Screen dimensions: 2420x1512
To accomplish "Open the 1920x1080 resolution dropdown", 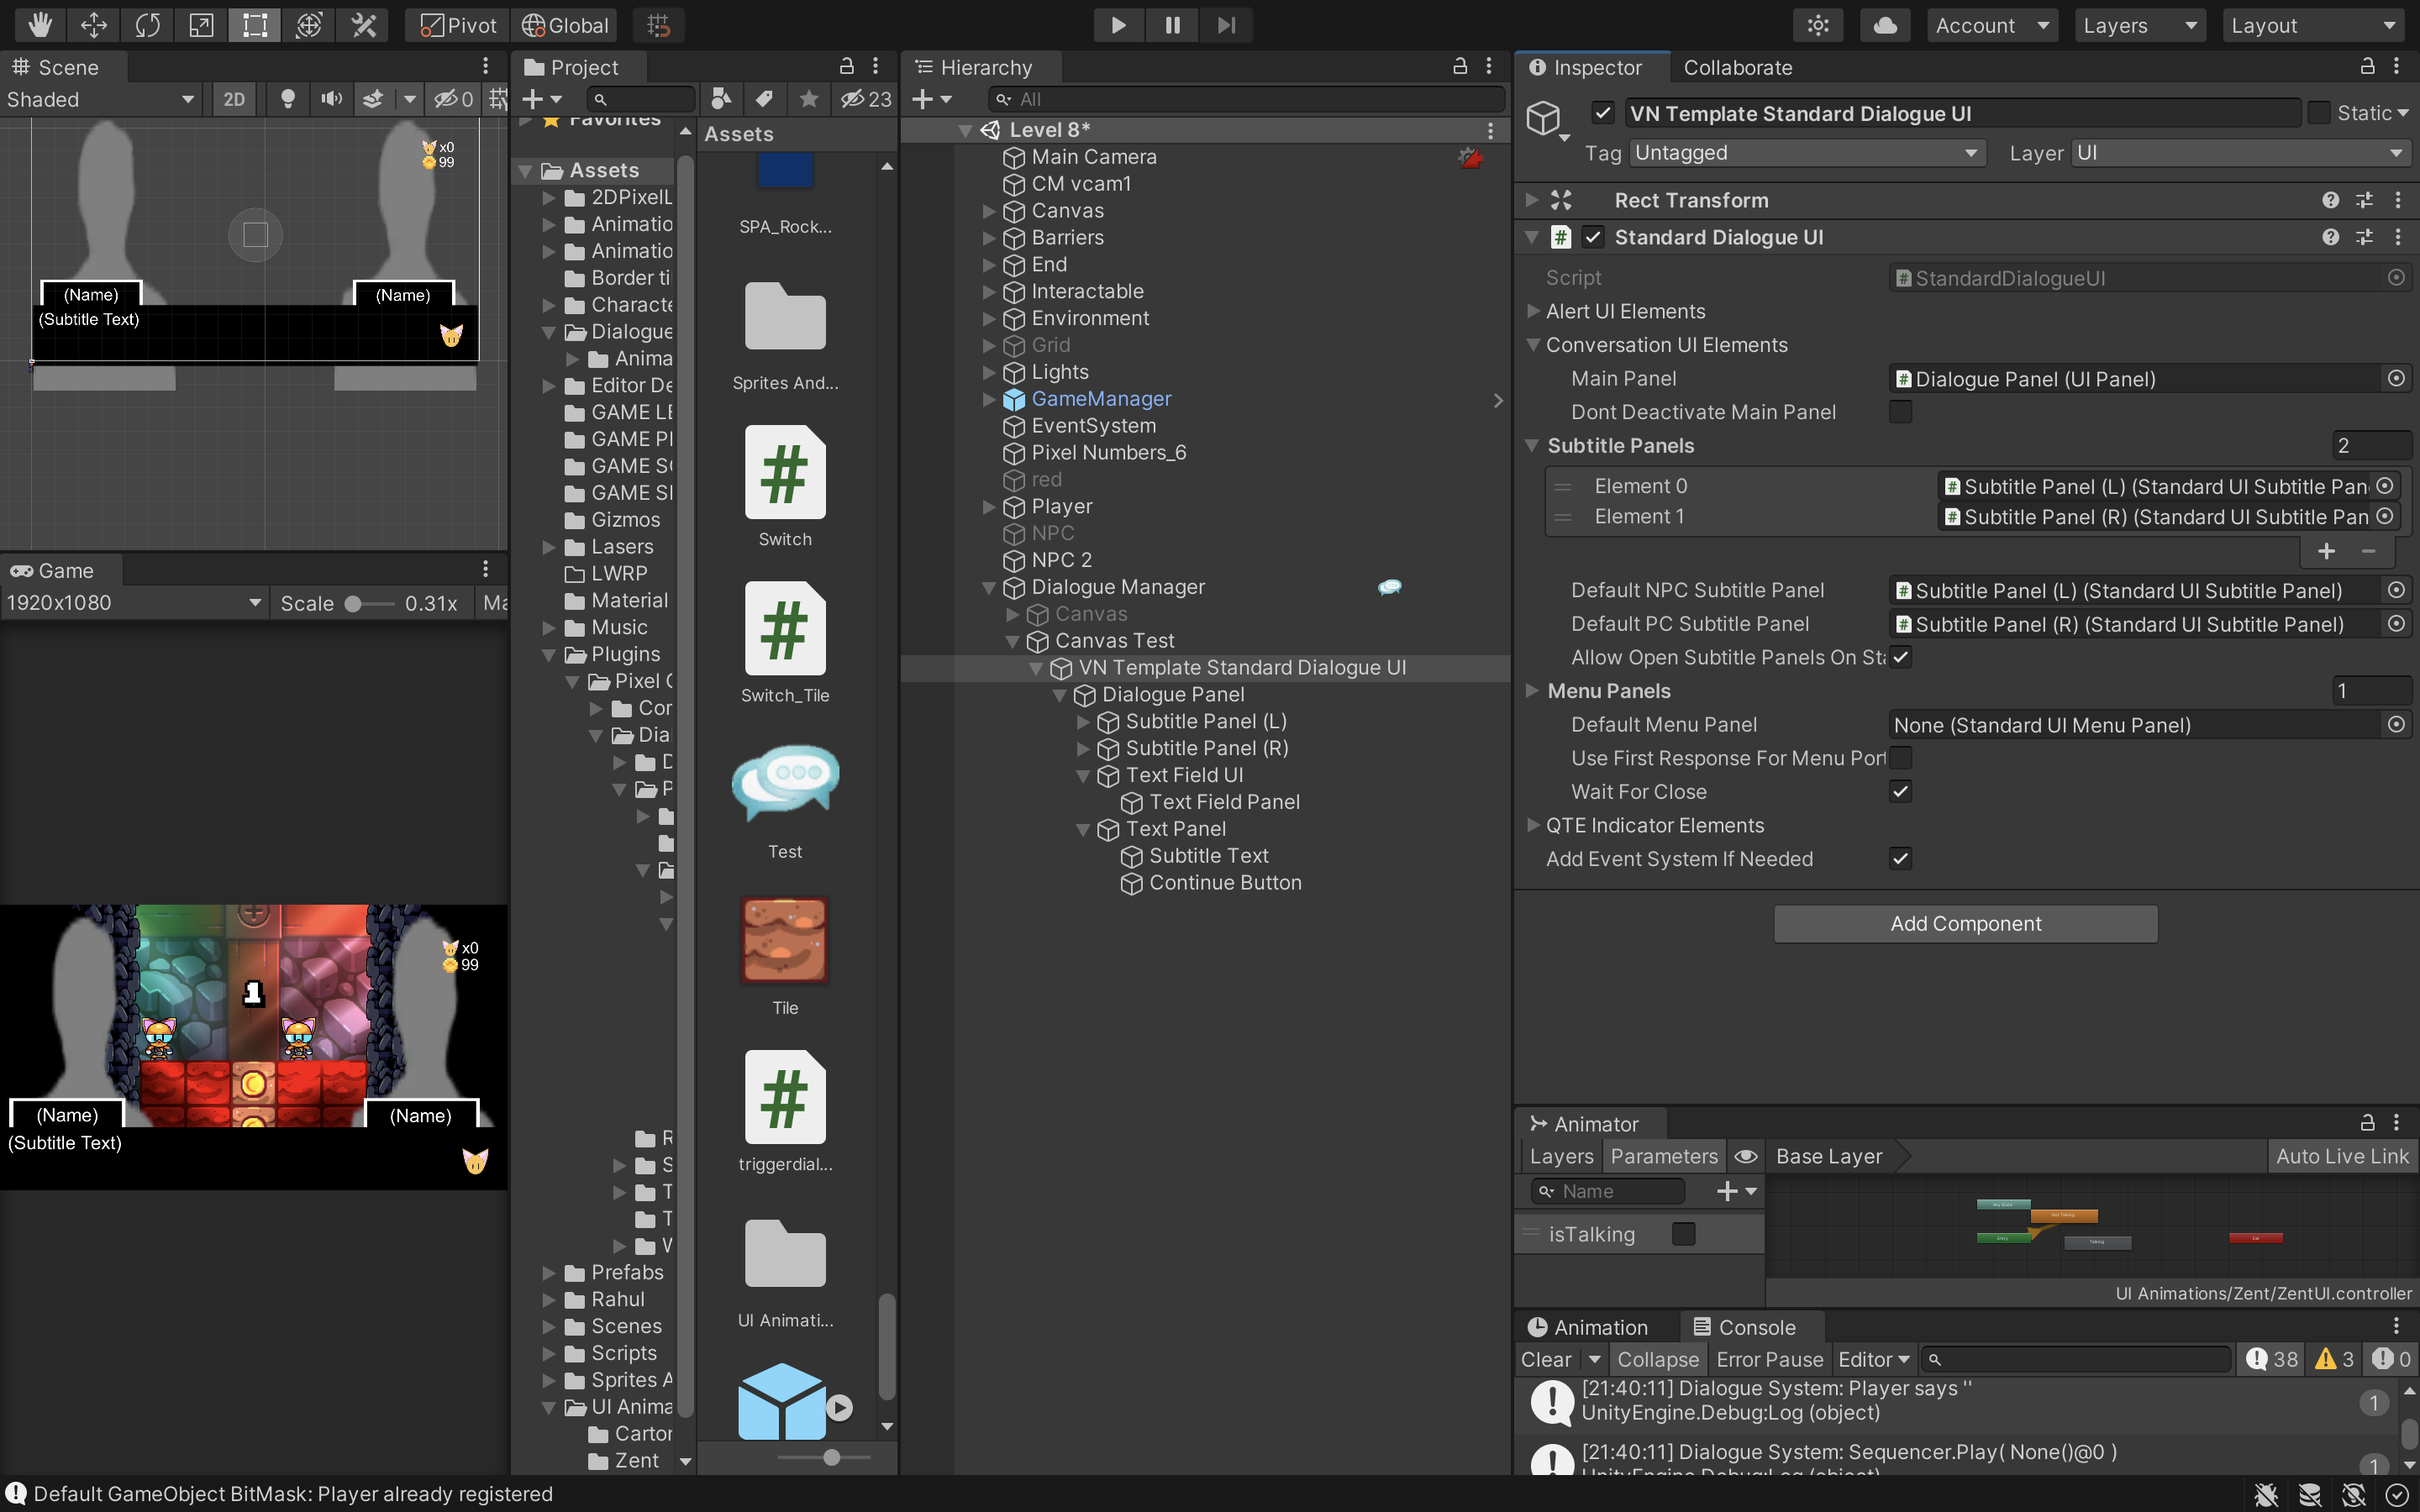I will (134, 603).
